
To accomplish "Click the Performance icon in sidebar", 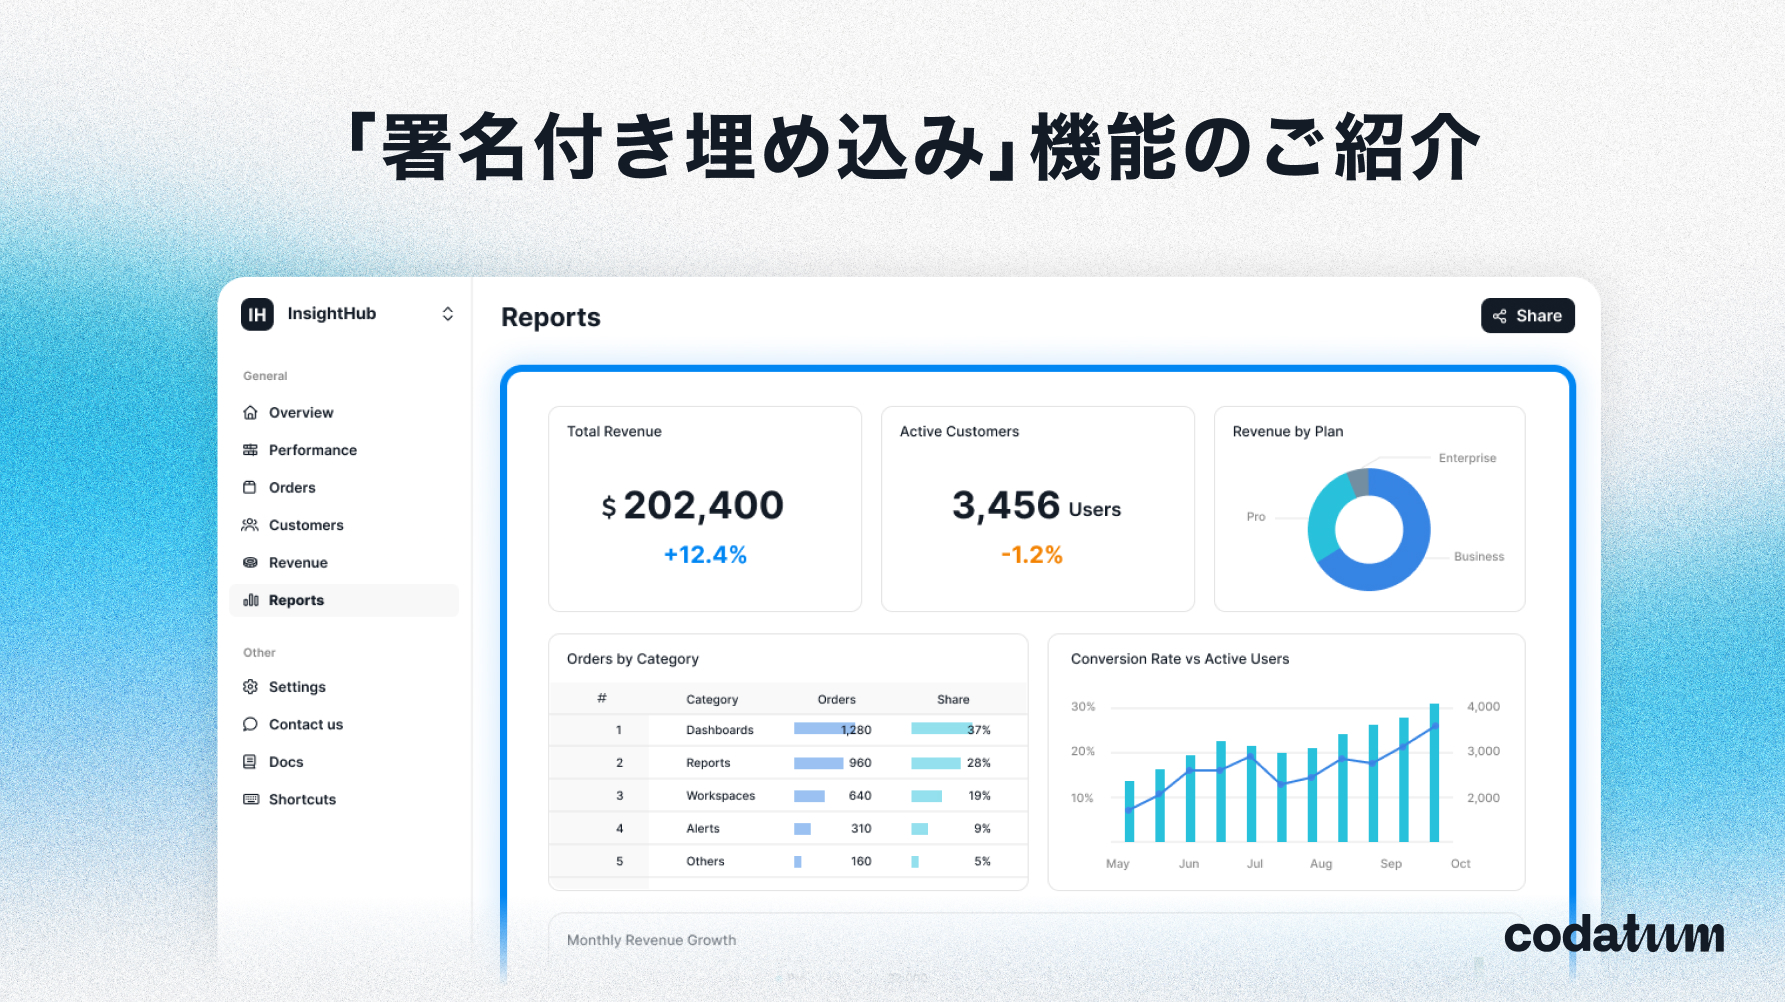I will click(x=250, y=450).
